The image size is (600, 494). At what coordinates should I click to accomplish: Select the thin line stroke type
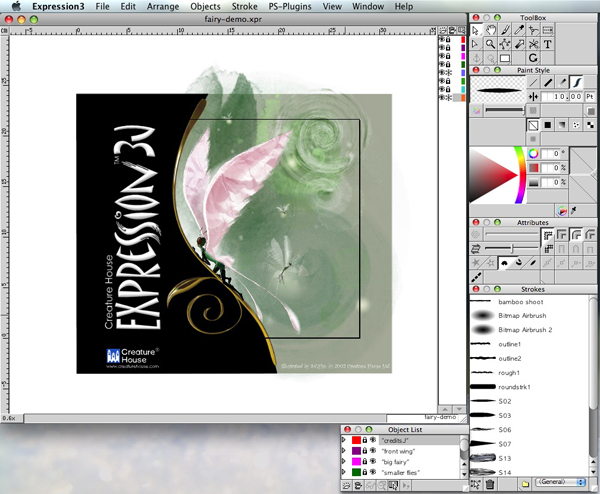pyautogui.click(x=533, y=82)
